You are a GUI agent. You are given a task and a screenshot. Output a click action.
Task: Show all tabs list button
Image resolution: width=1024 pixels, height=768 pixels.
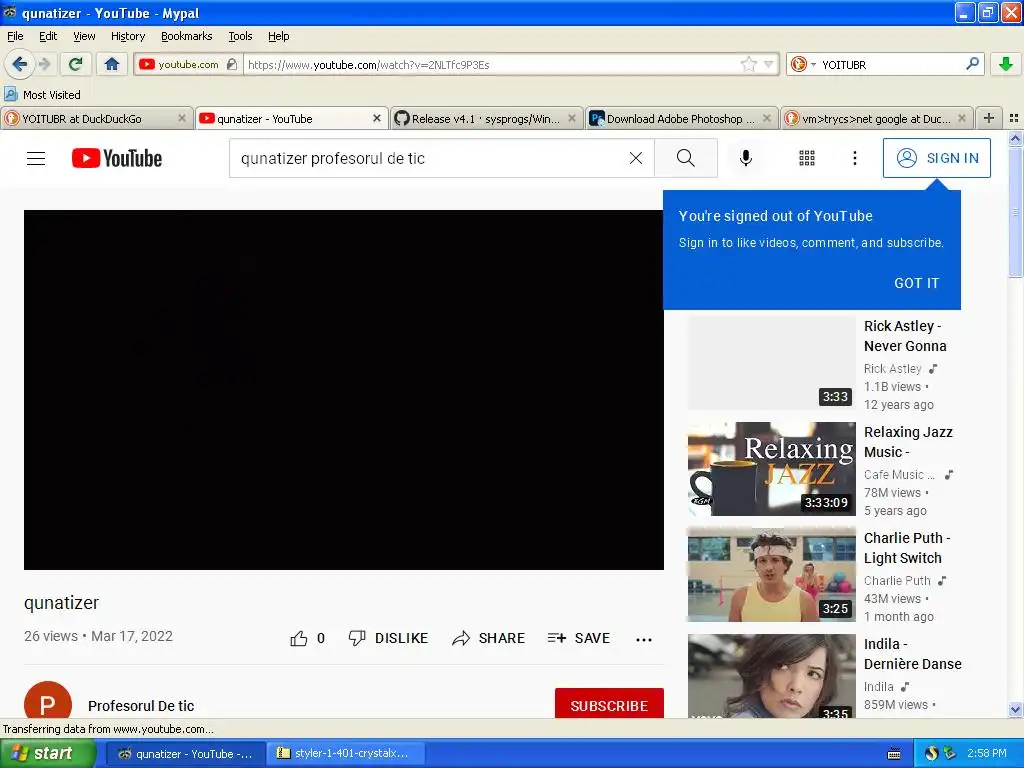1014,118
